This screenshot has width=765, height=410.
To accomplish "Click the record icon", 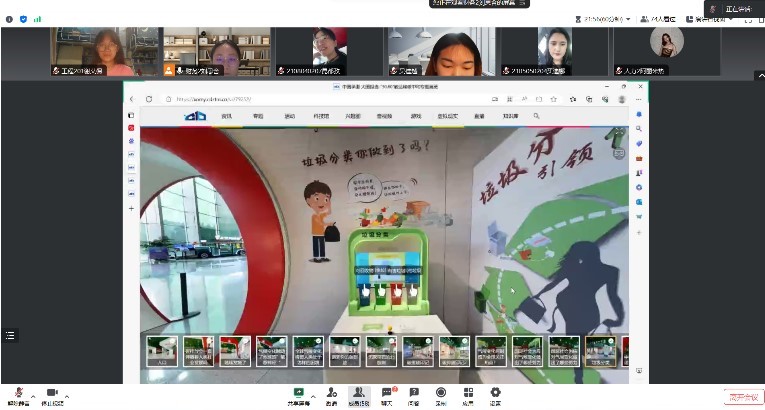I will (x=440, y=393).
